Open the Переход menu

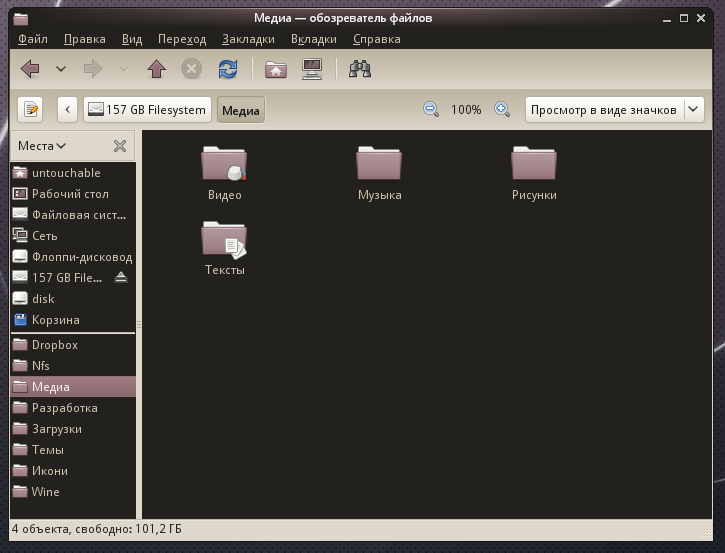pyautogui.click(x=182, y=39)
